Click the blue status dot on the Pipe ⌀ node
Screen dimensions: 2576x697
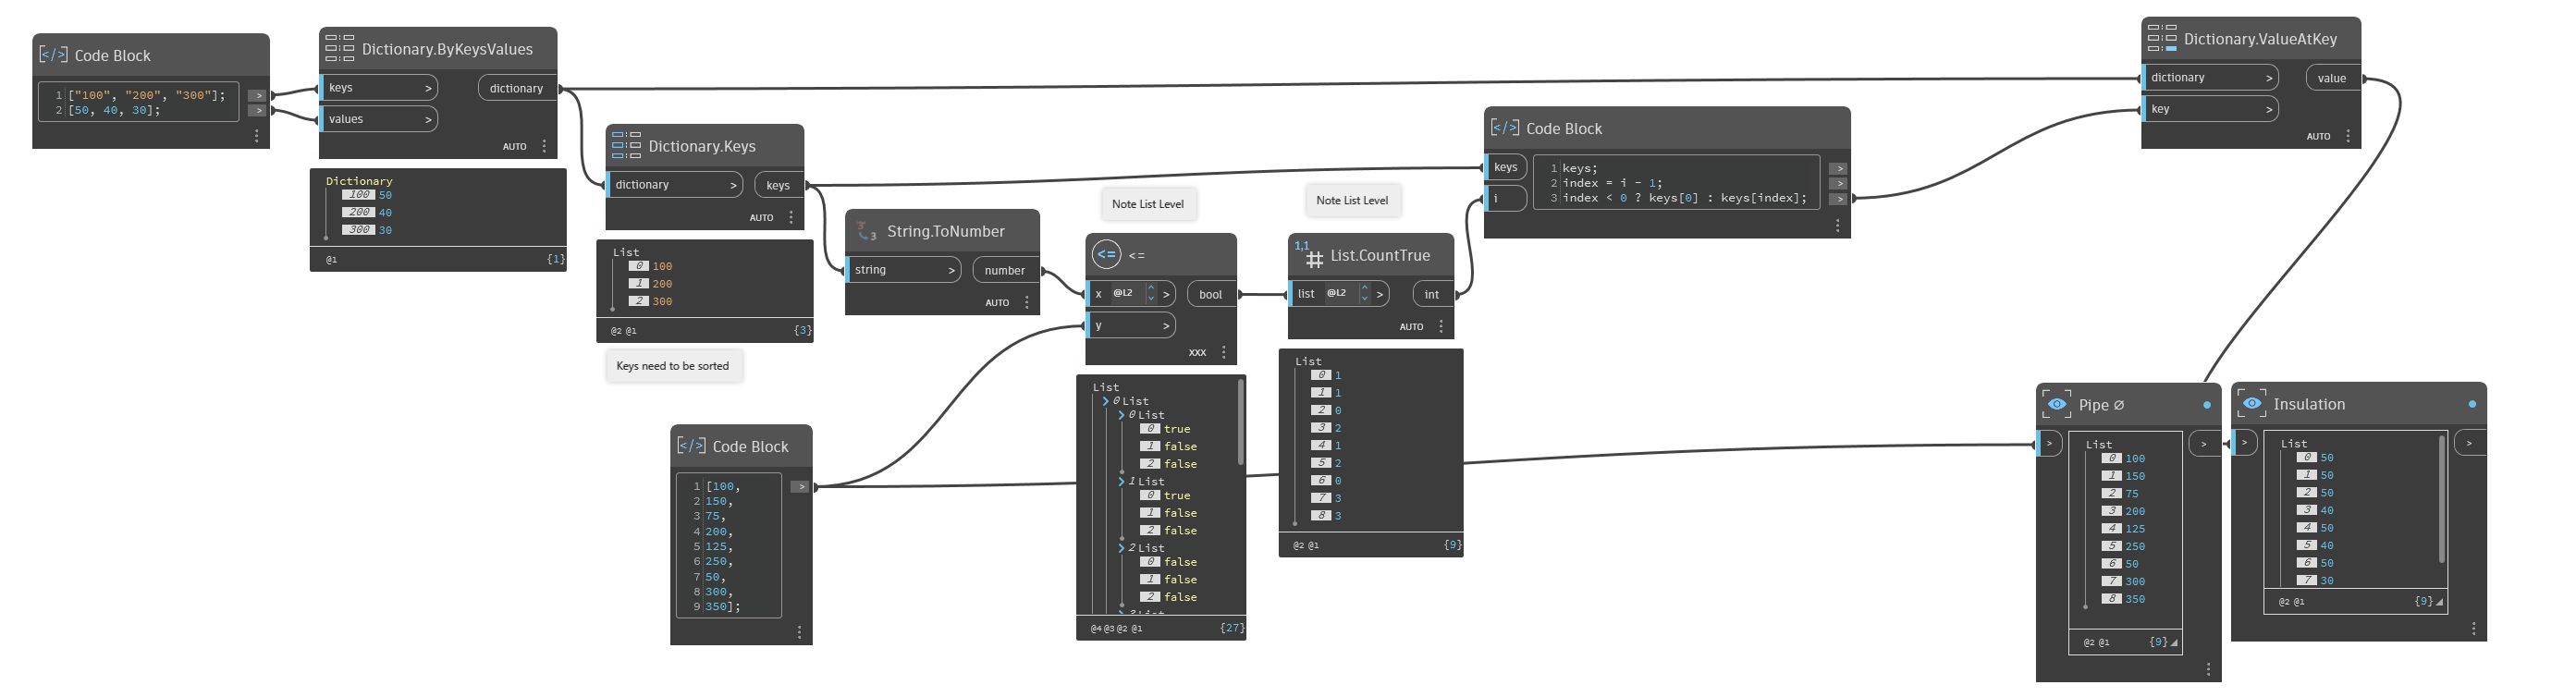tap(2207, 405)
